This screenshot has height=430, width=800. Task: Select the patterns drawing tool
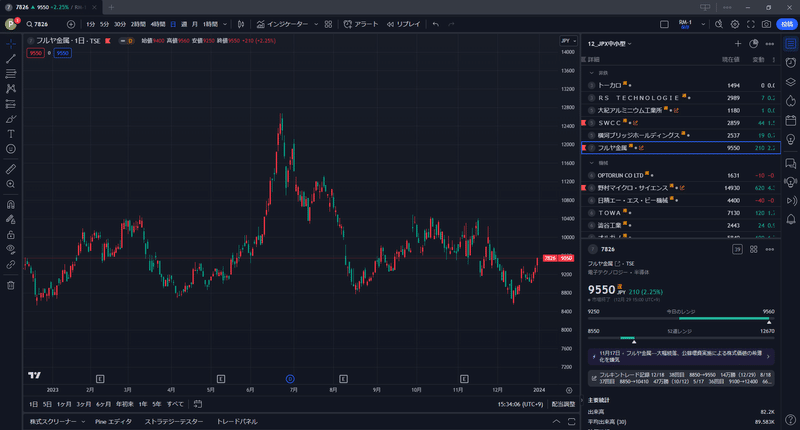pyautogui.click(x=11, y=89)
